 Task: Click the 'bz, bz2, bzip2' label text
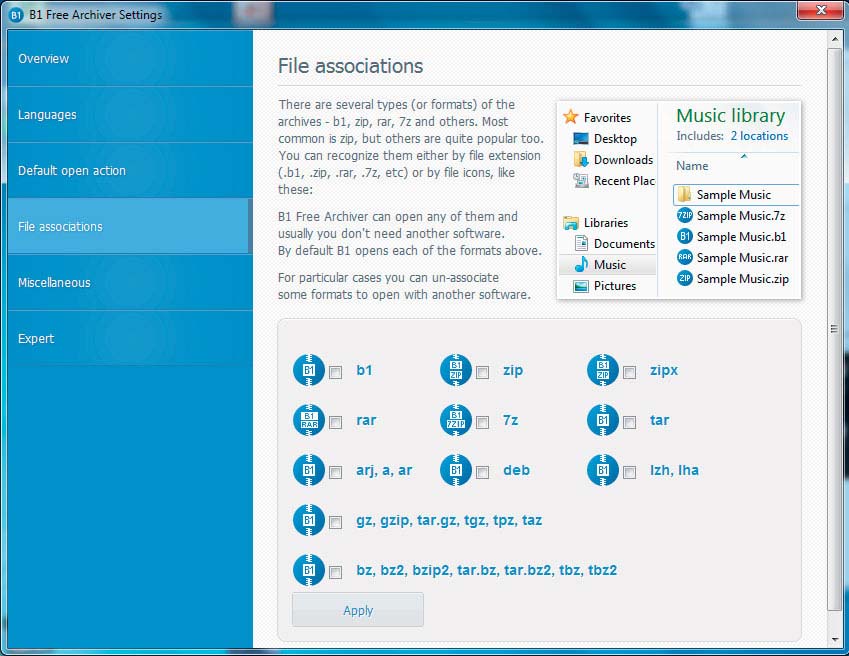pos(486,570)
